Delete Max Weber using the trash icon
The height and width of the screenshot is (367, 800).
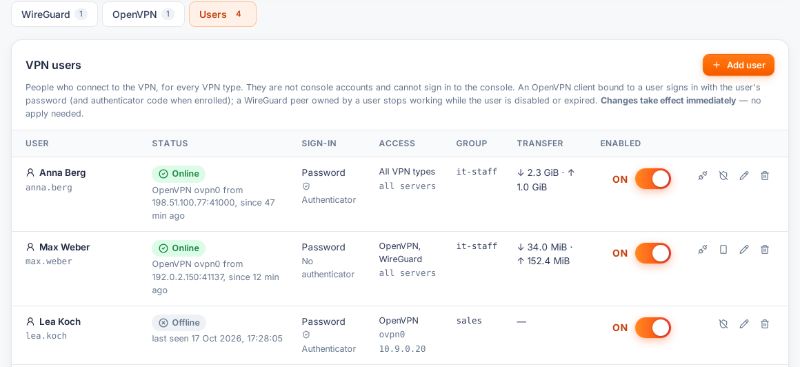(764, 250)
